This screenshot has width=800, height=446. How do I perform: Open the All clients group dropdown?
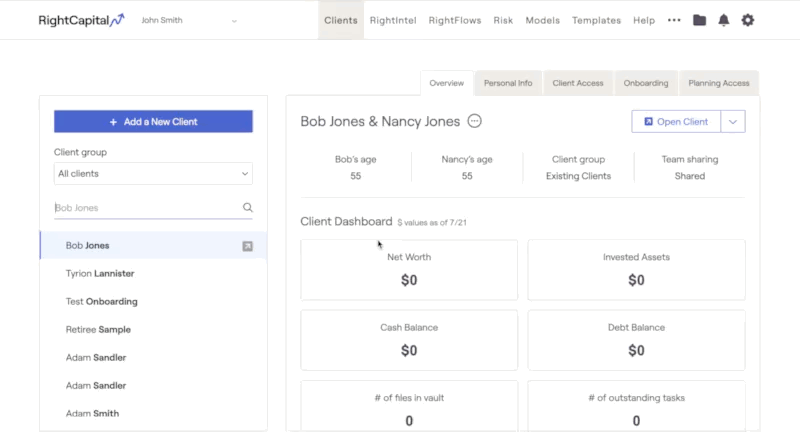coord(153,174)
